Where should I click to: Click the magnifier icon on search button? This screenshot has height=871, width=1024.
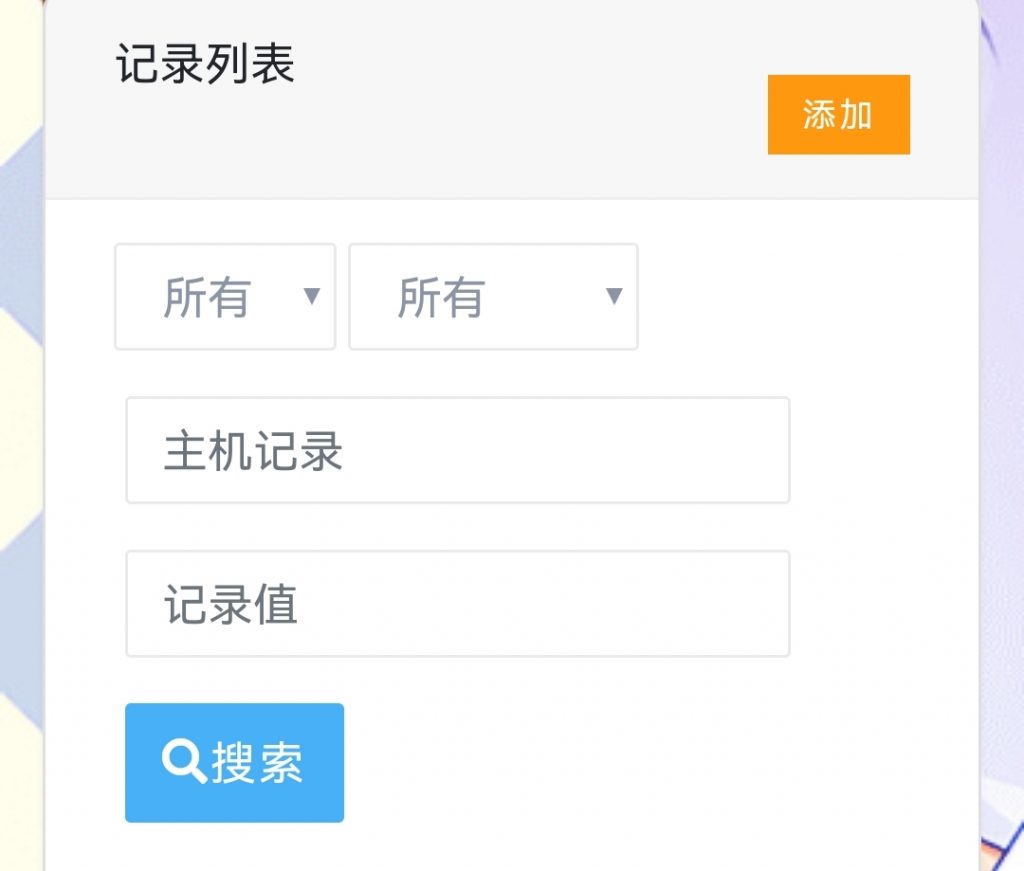point(184,763)
